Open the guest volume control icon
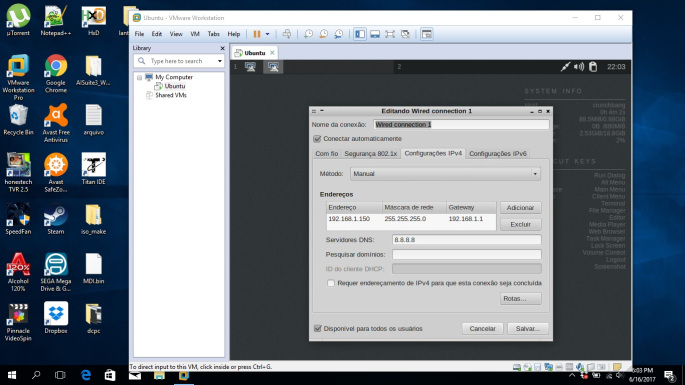This screenshot has width=685, height=385. (x=579, y=67)
